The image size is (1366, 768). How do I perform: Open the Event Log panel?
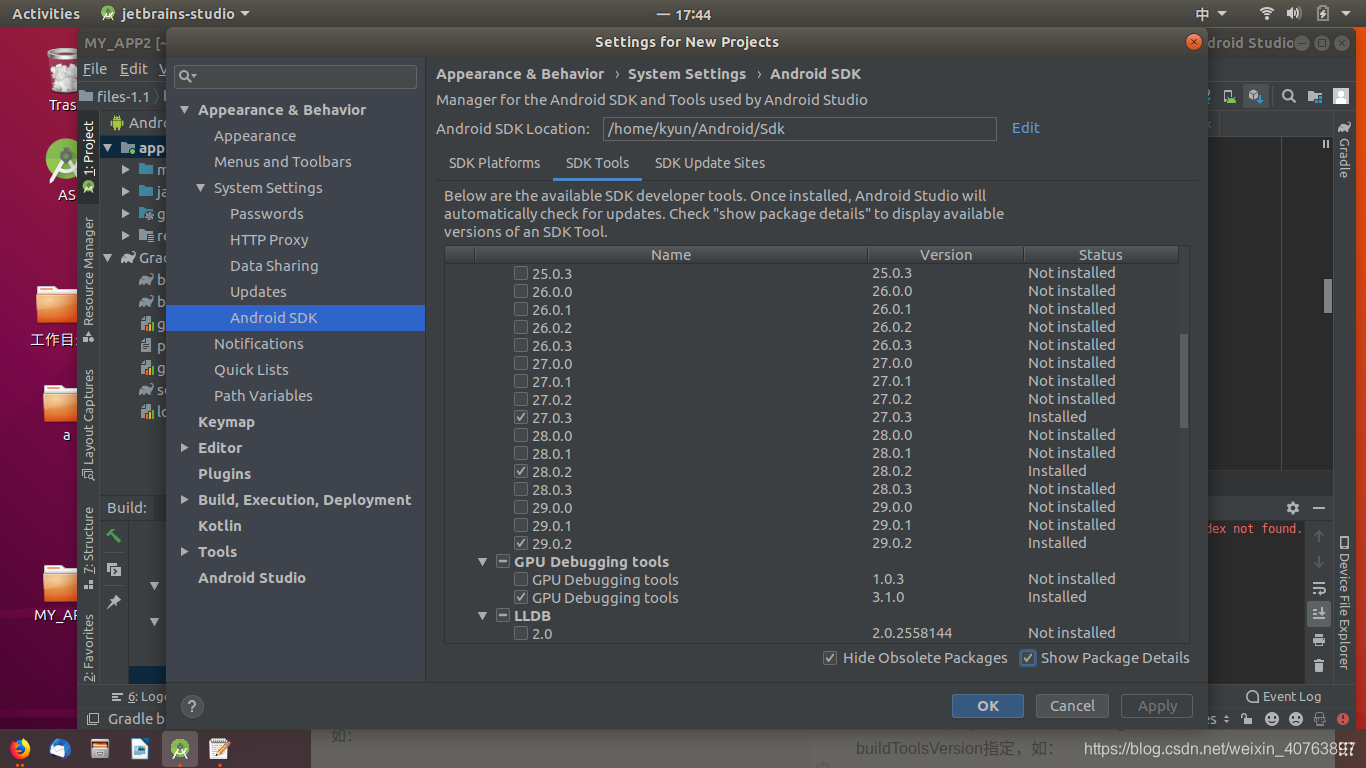coord(1284,696)
